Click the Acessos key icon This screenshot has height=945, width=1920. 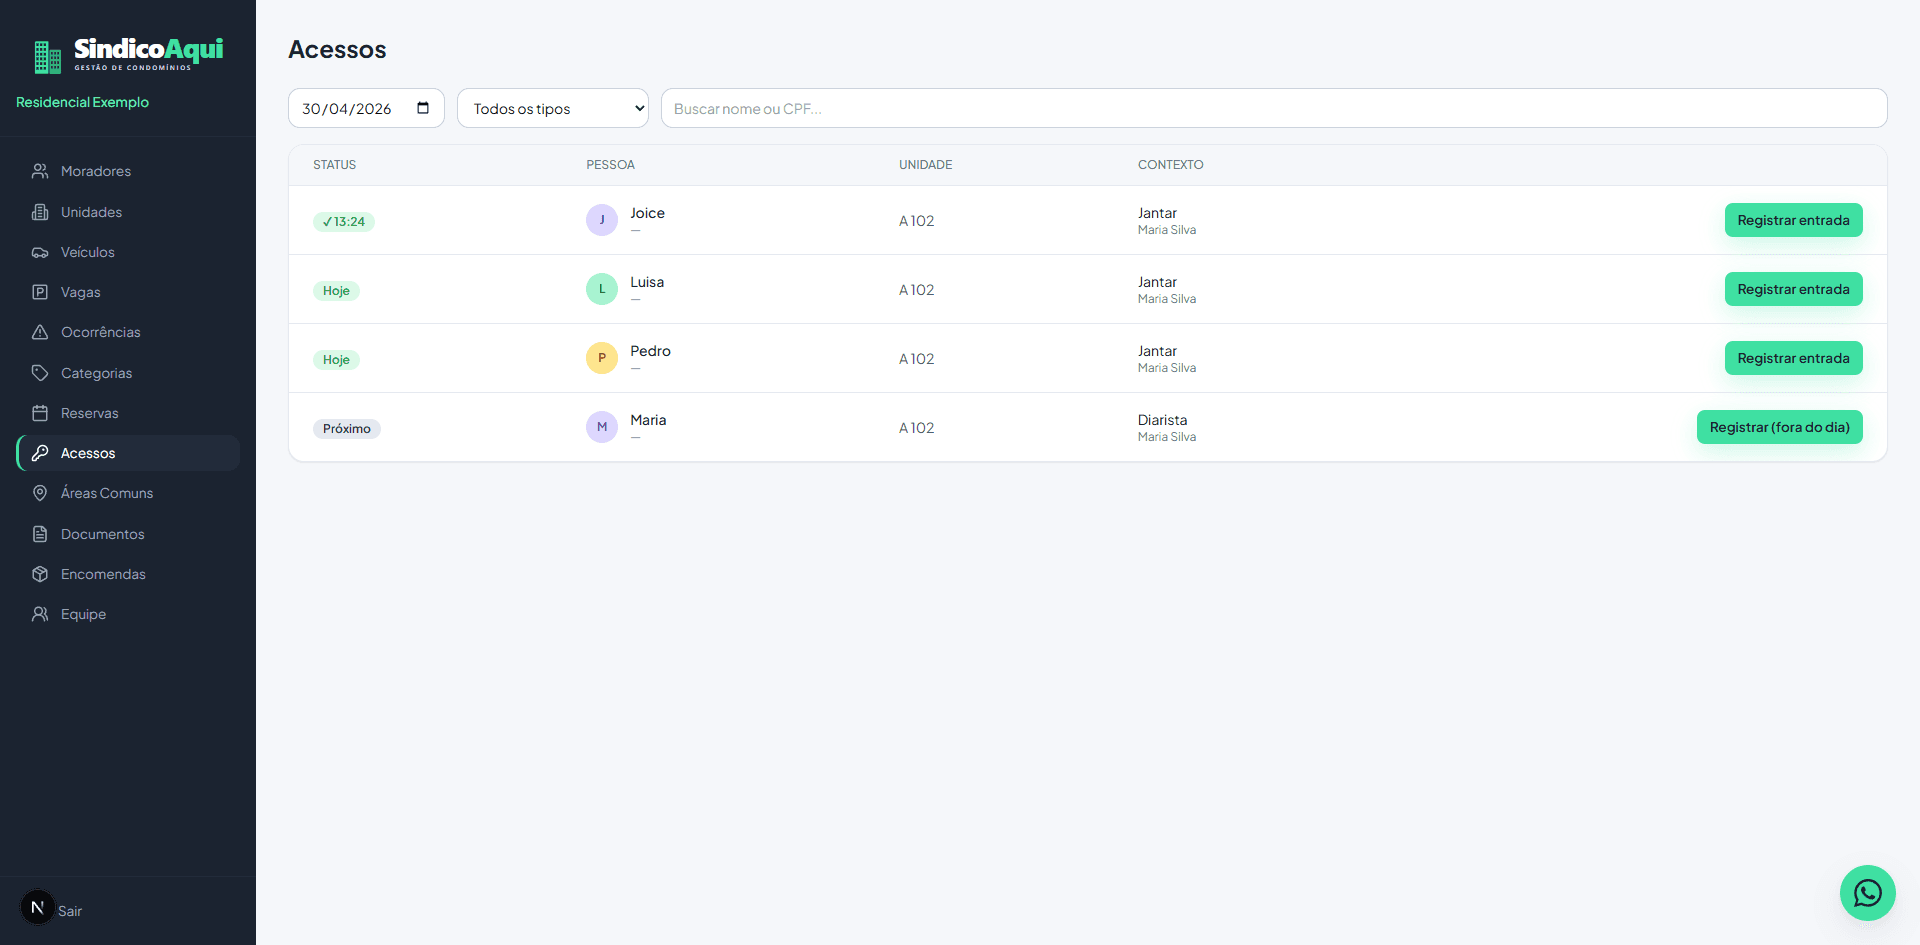tap(40, 453)
